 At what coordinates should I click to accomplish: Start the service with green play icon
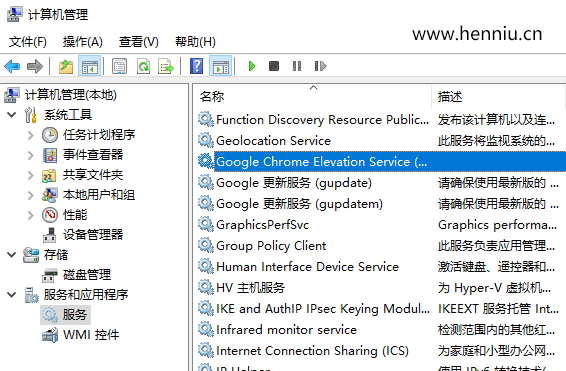[x=252, y=66]
